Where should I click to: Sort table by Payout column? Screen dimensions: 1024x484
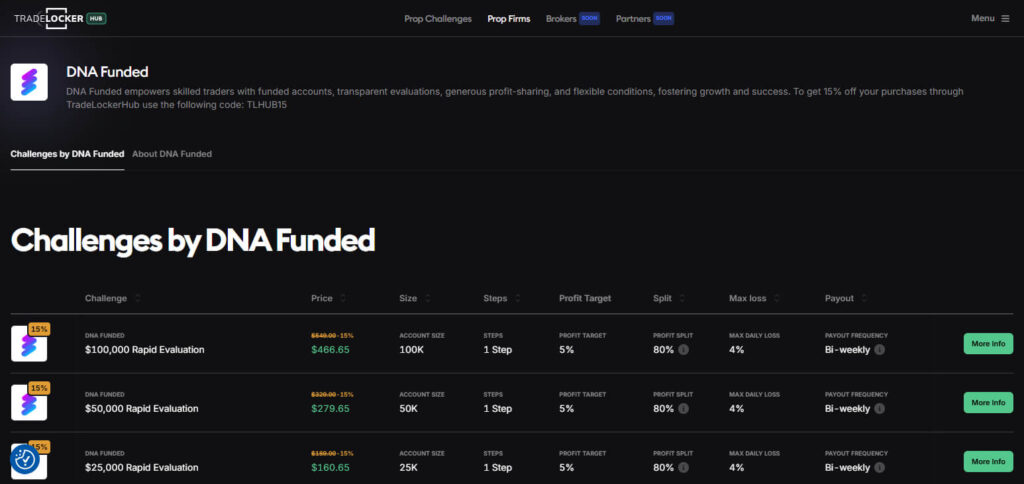click(x=863, y=298)
